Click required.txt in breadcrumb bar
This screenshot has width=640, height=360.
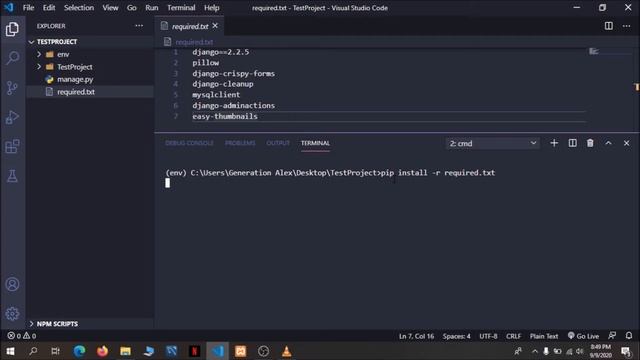tap(194, 42)
